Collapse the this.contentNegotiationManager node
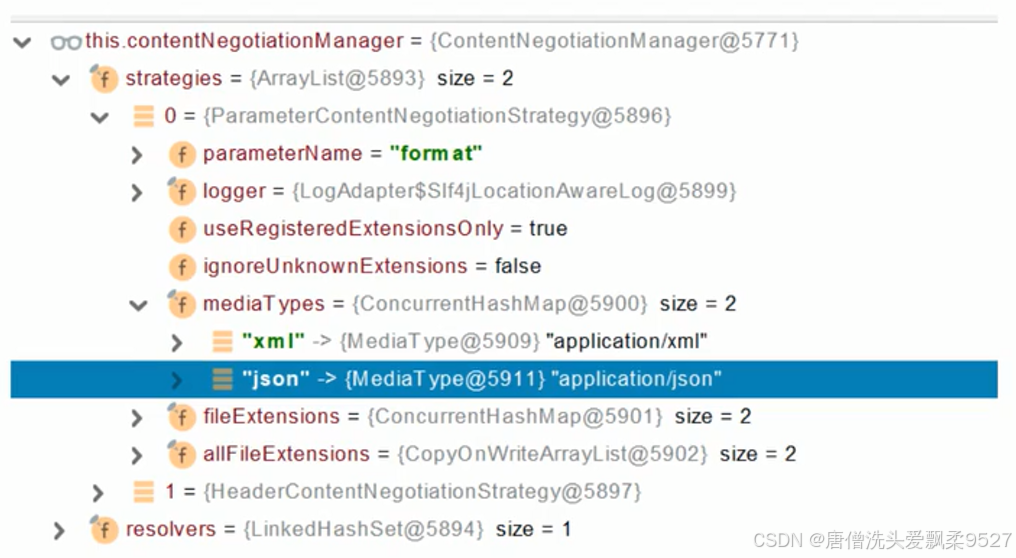Viewport: 1016px width, 558px height. (22, 43)
